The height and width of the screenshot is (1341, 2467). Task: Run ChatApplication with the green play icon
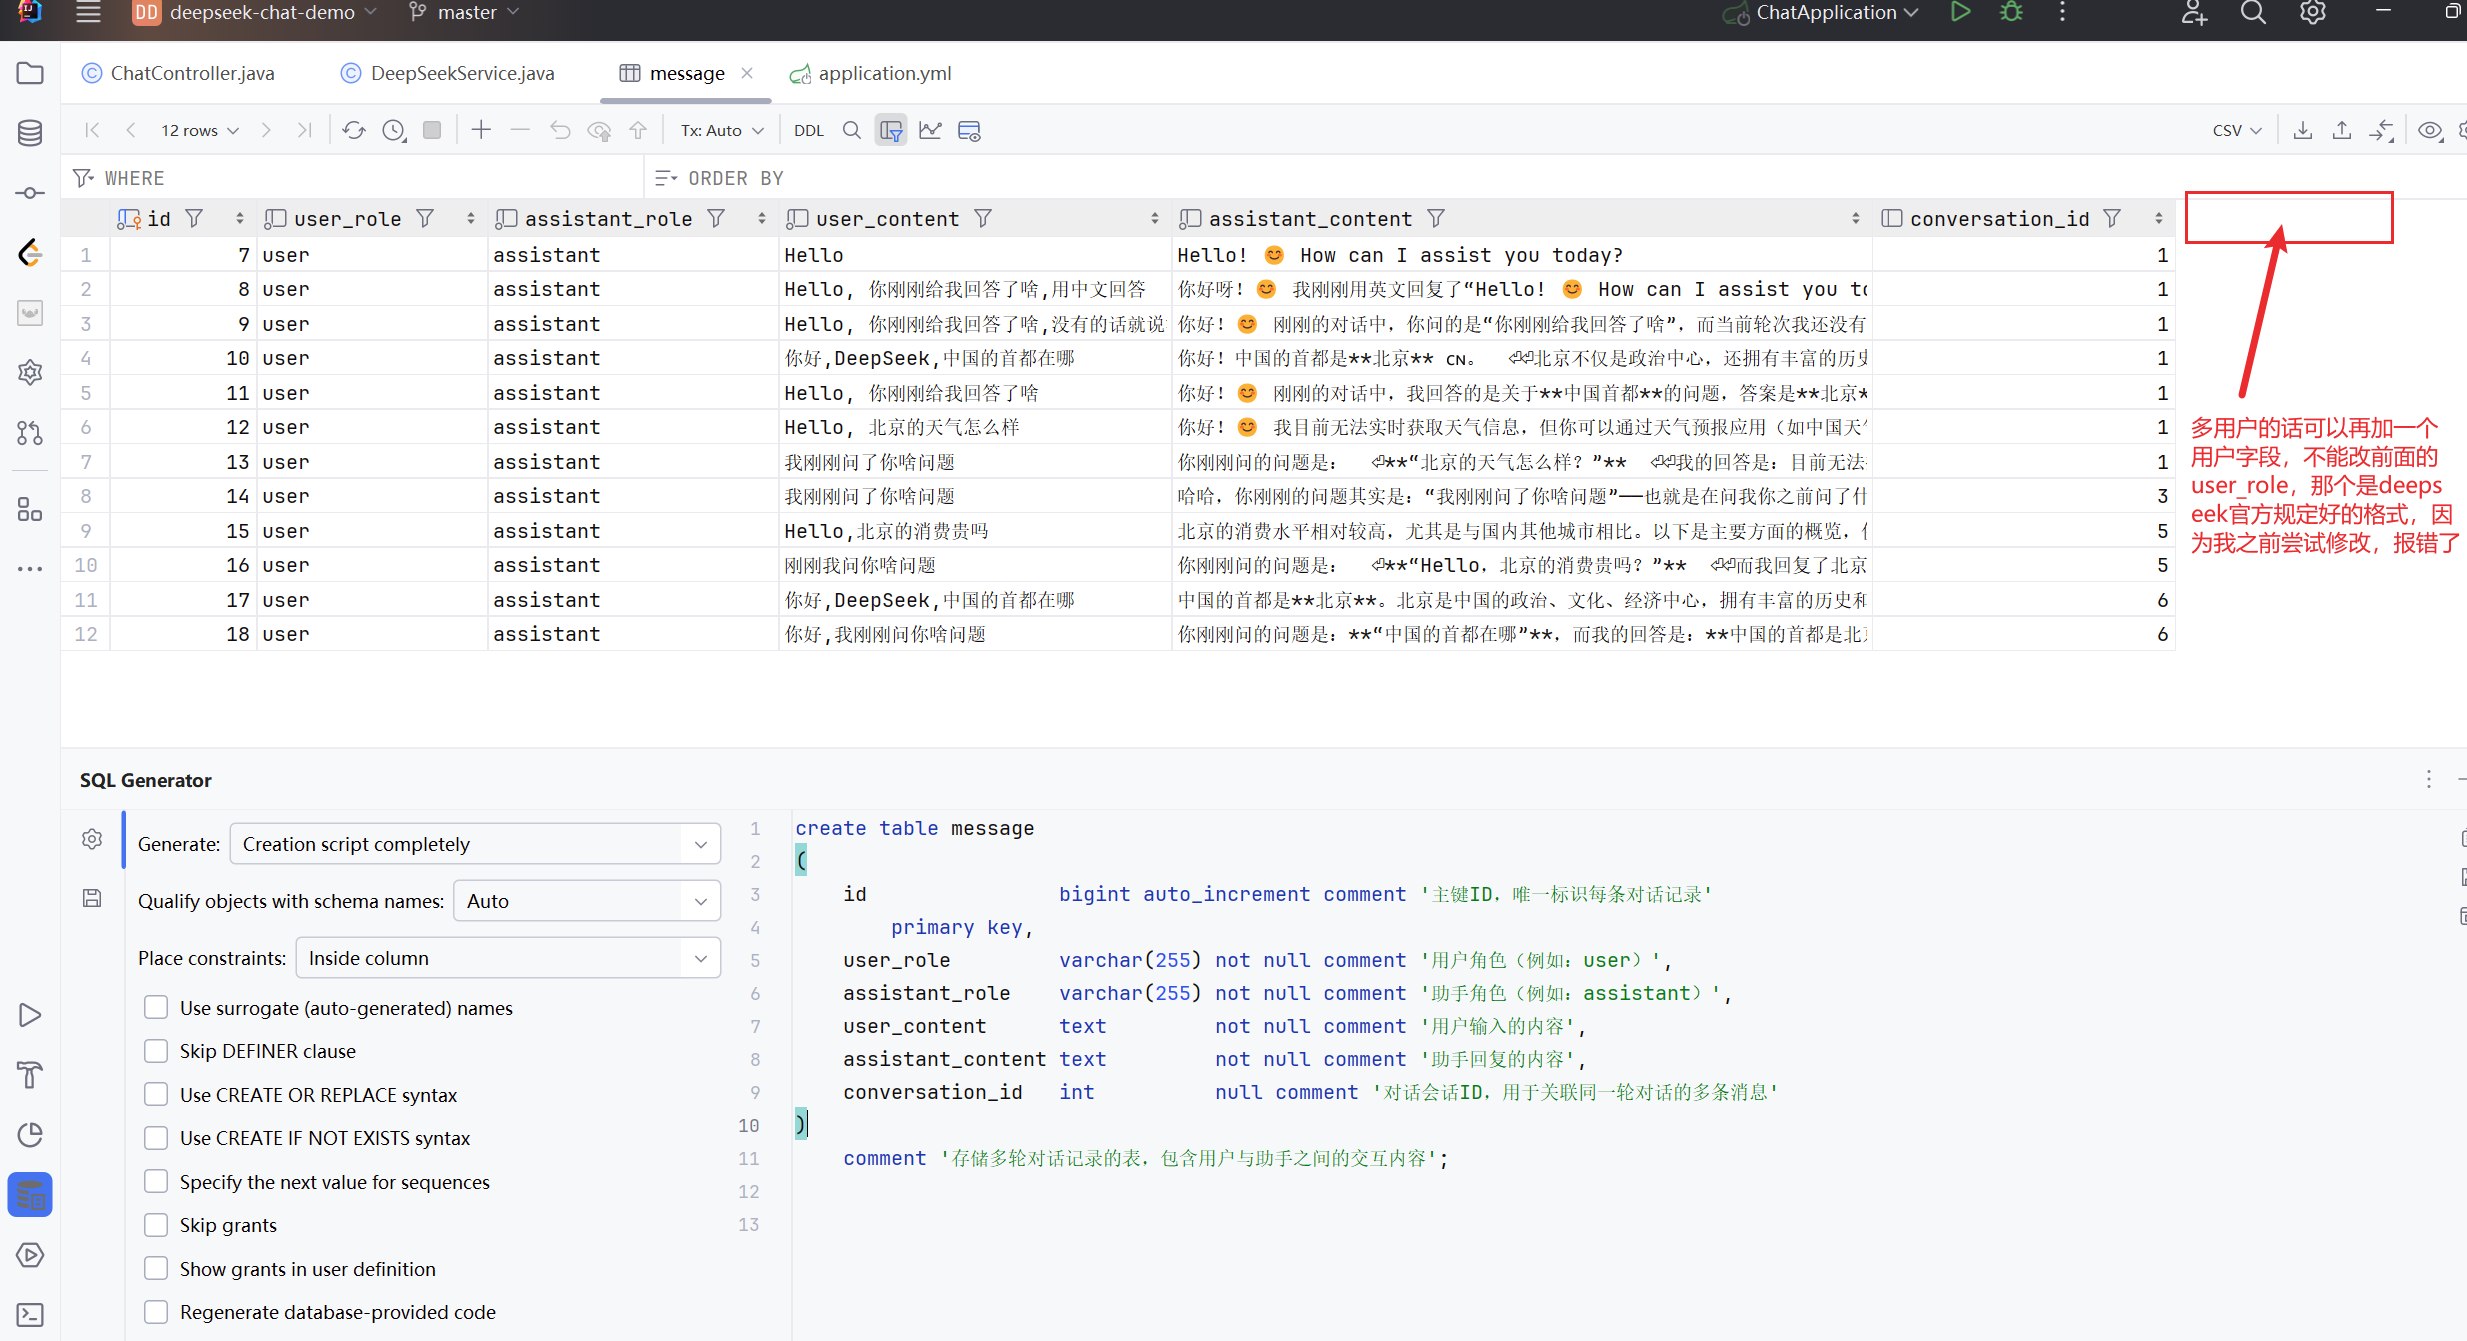[1960, 12]
